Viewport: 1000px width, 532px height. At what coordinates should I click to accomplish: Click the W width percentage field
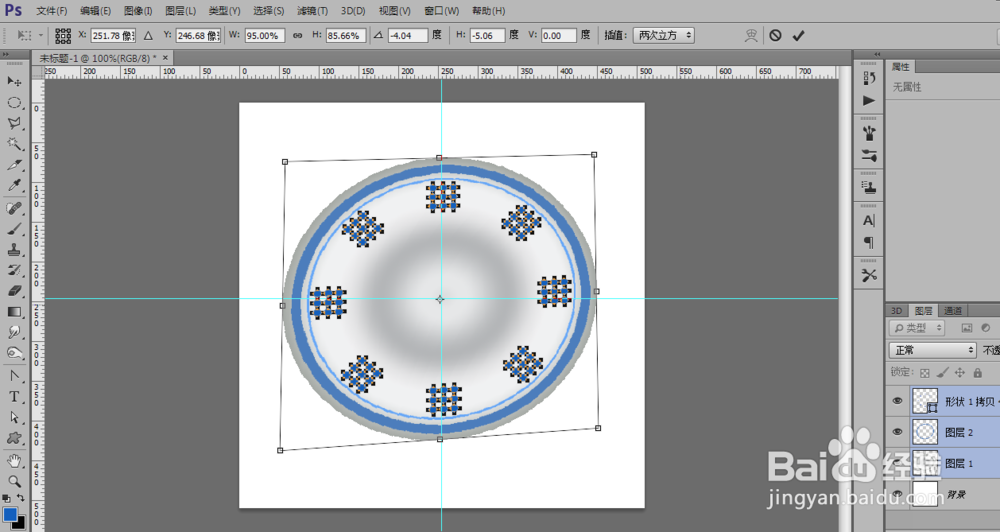coord(265,36)
